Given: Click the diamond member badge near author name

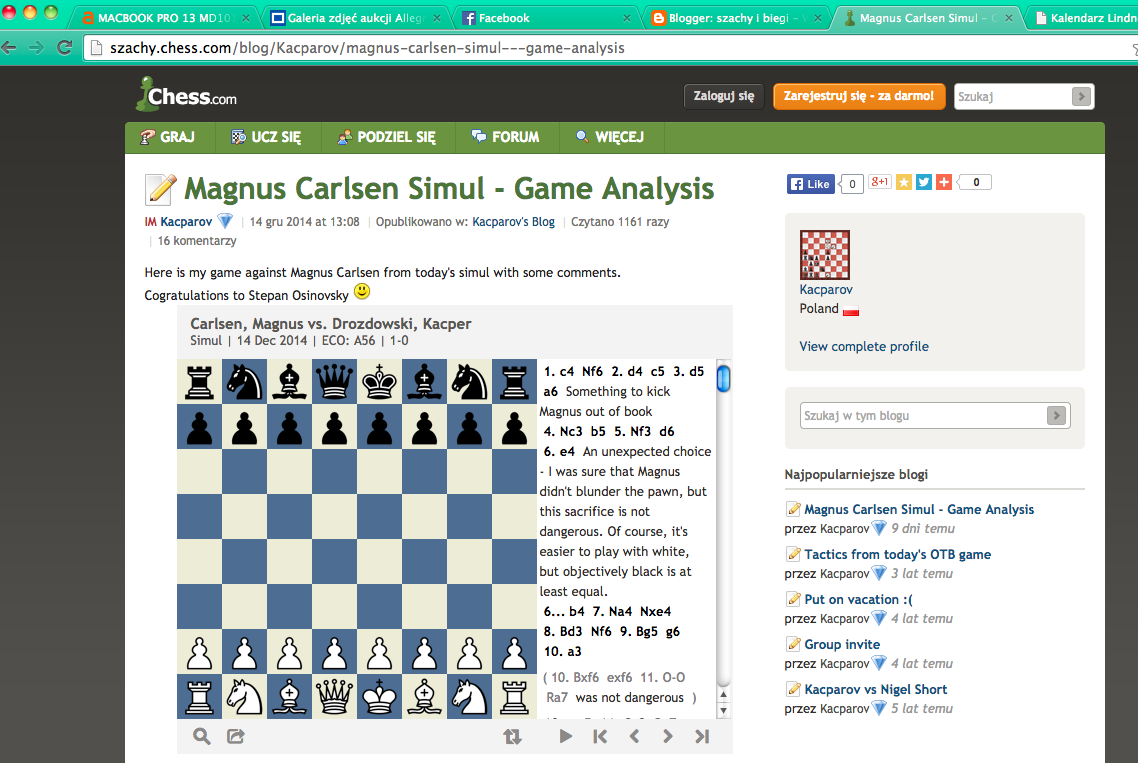Looking at the screenshot, I should click(226, 221).
